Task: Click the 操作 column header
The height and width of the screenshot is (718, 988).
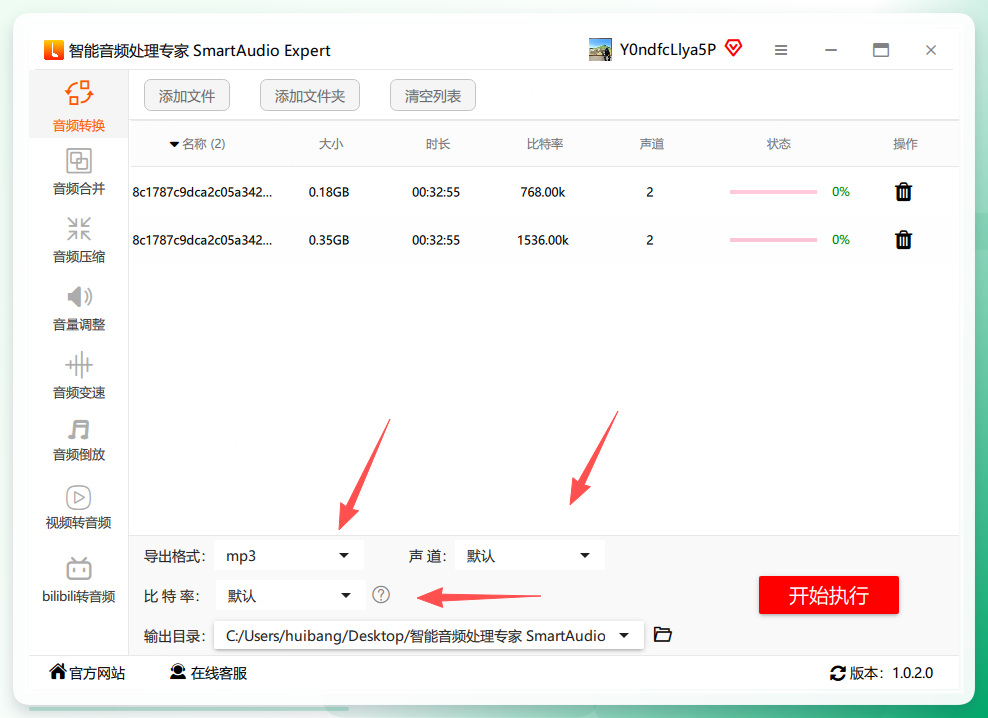Action: click(x=905, y=144)
